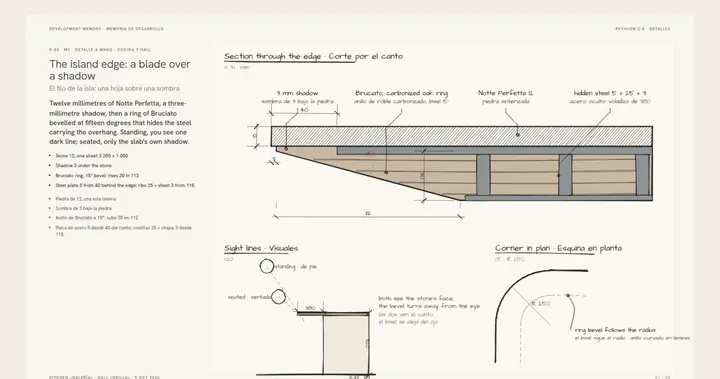Click the title 'Section through the edge · Corte por el canto'
The image size is (720, 379).
(314, 57)
